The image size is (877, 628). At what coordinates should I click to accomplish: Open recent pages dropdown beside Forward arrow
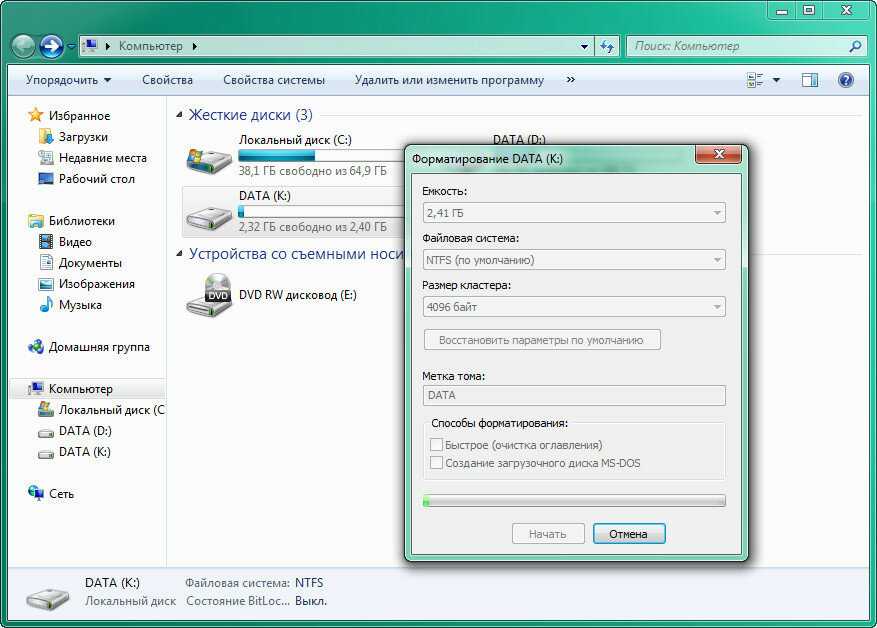coord(72,46)
